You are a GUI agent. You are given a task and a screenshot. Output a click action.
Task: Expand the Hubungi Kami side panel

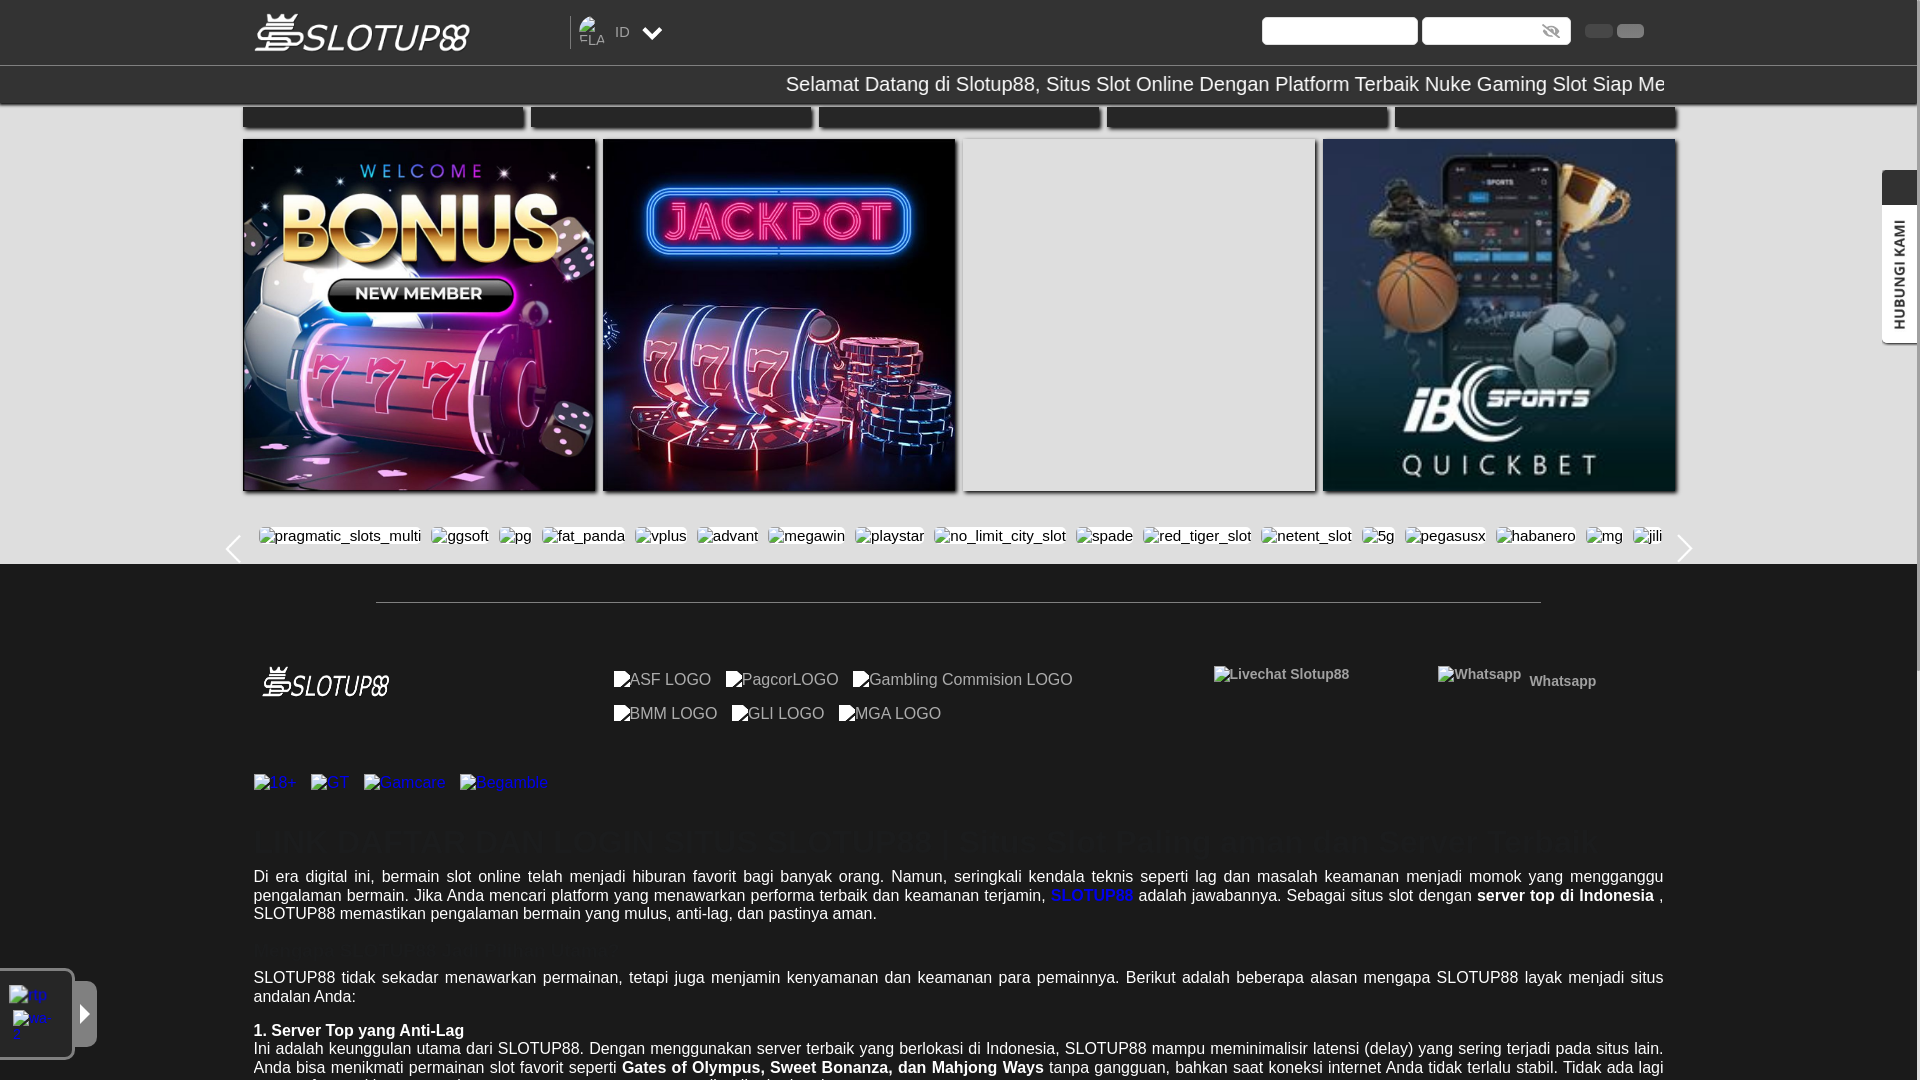click(1899, 274)
